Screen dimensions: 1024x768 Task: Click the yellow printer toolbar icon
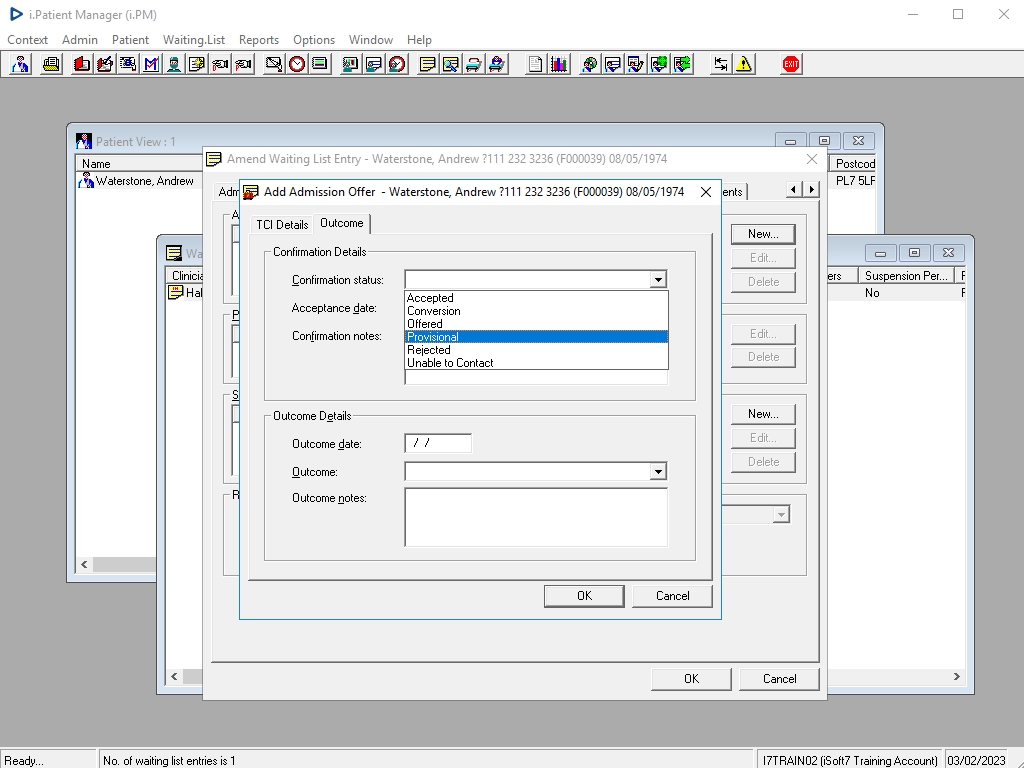[x=51, y=64]
